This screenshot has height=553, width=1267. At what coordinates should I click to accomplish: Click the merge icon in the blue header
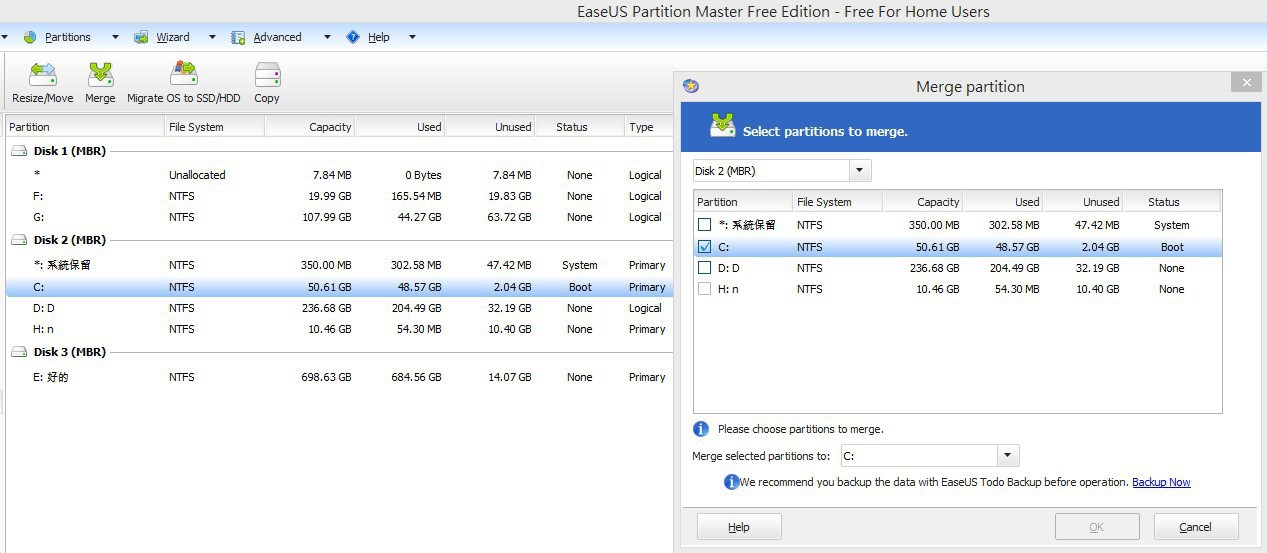pos(723,126)
